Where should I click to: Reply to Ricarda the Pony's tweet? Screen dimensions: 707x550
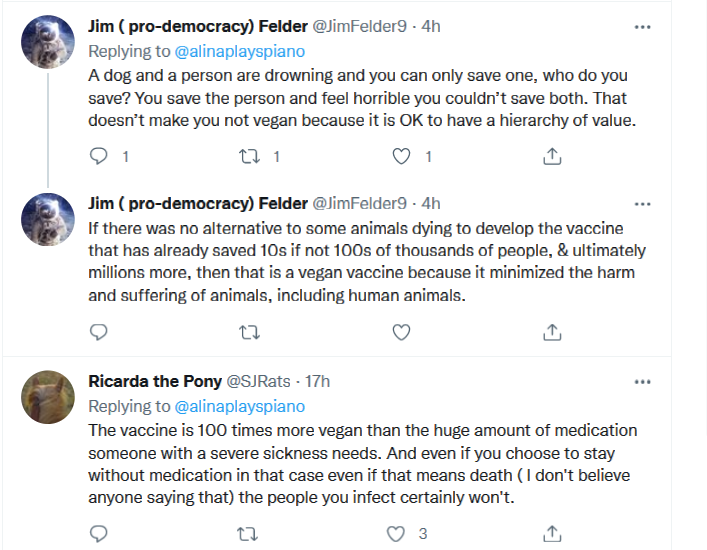(98, 533)
